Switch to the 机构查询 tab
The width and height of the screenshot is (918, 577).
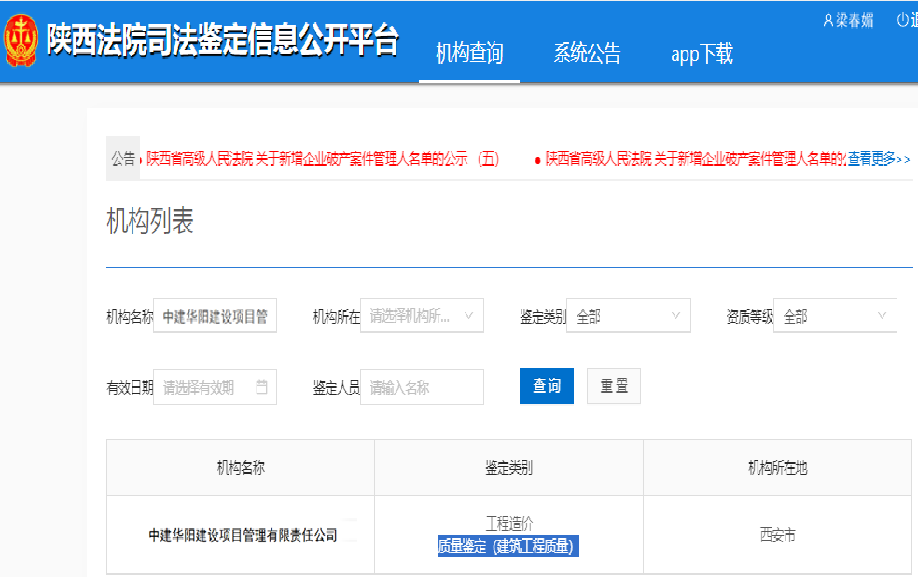tap(469, 54)
